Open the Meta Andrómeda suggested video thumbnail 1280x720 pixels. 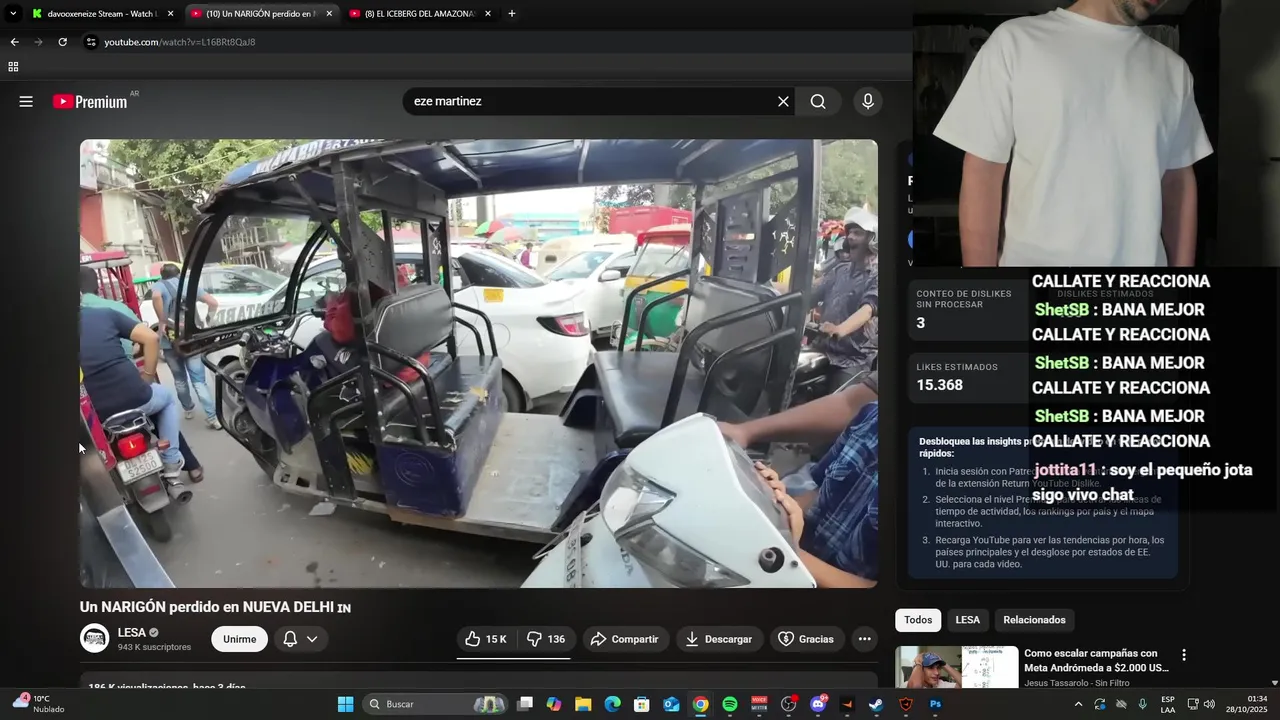pos(956,667)
